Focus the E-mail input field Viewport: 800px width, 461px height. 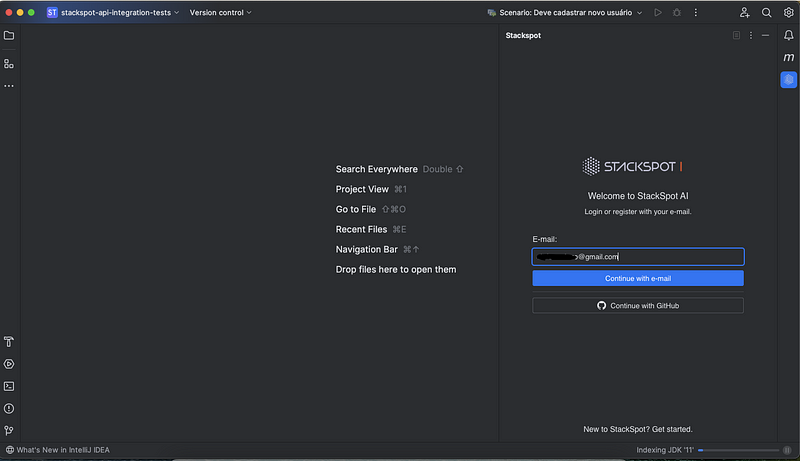638,257
